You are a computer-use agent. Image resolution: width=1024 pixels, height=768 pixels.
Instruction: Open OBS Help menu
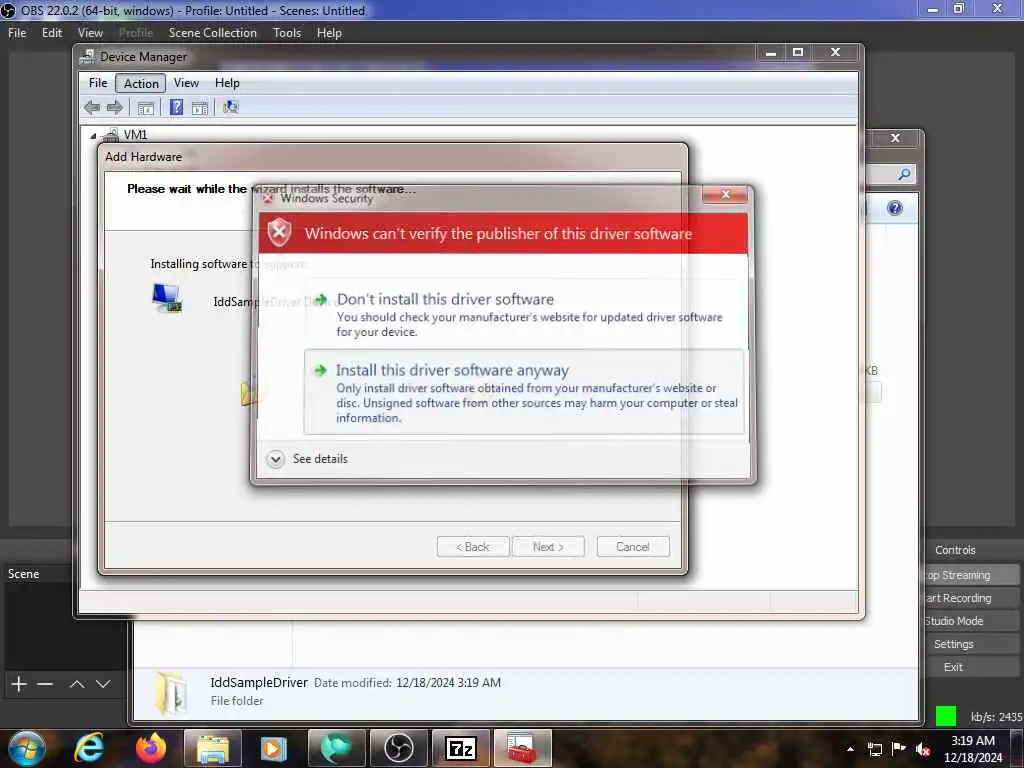[329, 33]
